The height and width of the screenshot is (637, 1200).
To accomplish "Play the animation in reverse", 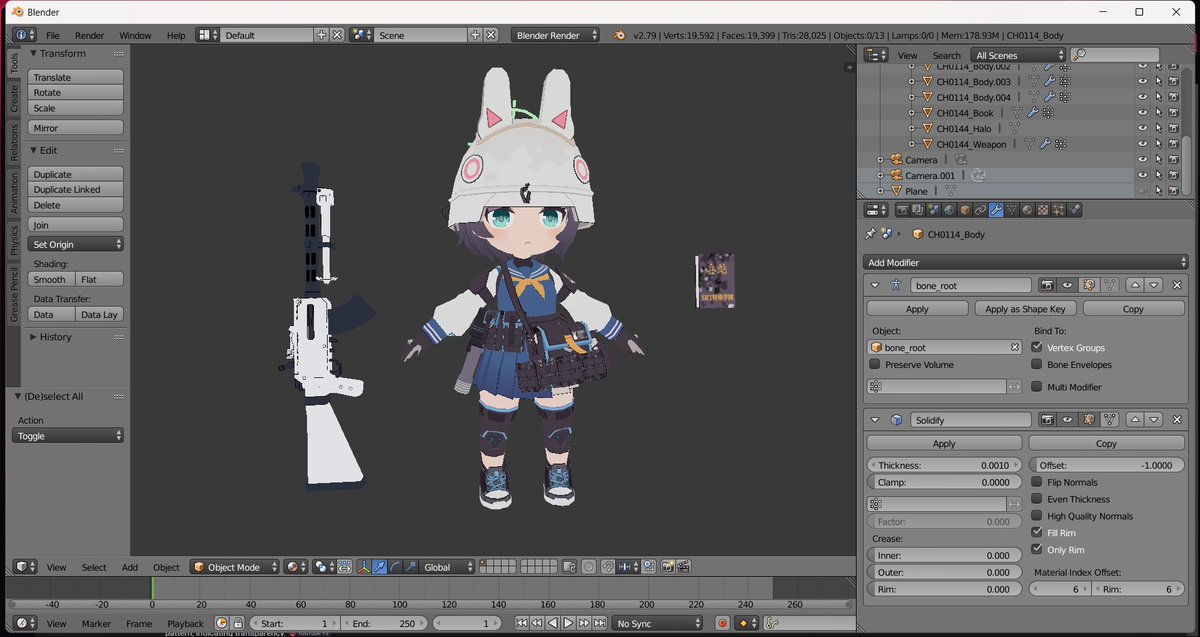I will [553, 623].
